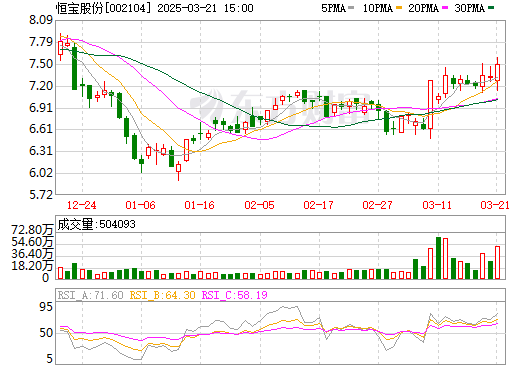520x365 pixels.
Task: Click the 5 RSI axis label
Action: point(49,359)
